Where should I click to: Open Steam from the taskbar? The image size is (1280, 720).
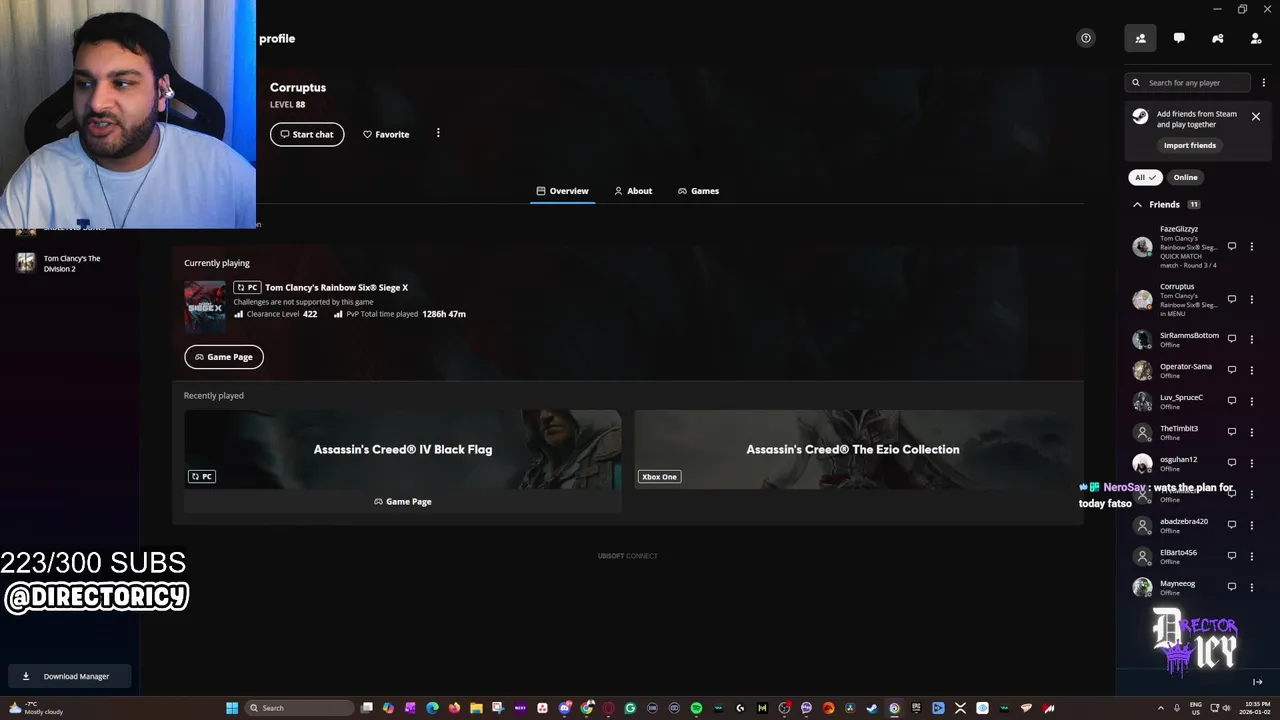tap(872, 708)
